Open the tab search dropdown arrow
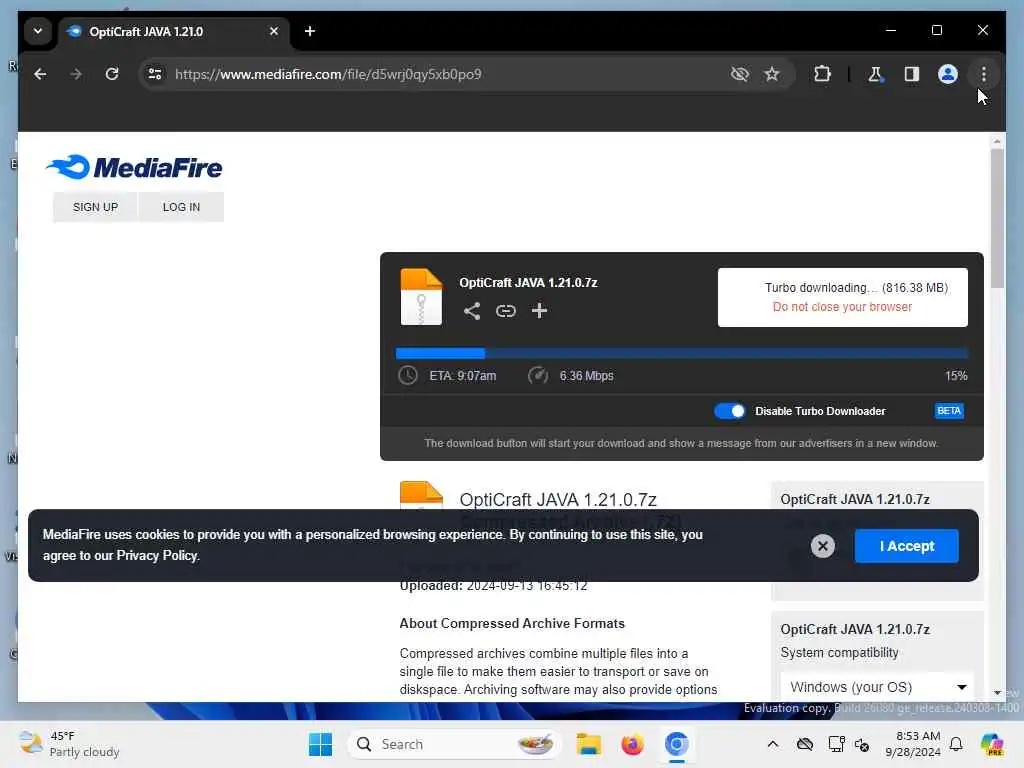This screenshot has width=1024, height=768. pyautogui.click(x=38, y=31)
